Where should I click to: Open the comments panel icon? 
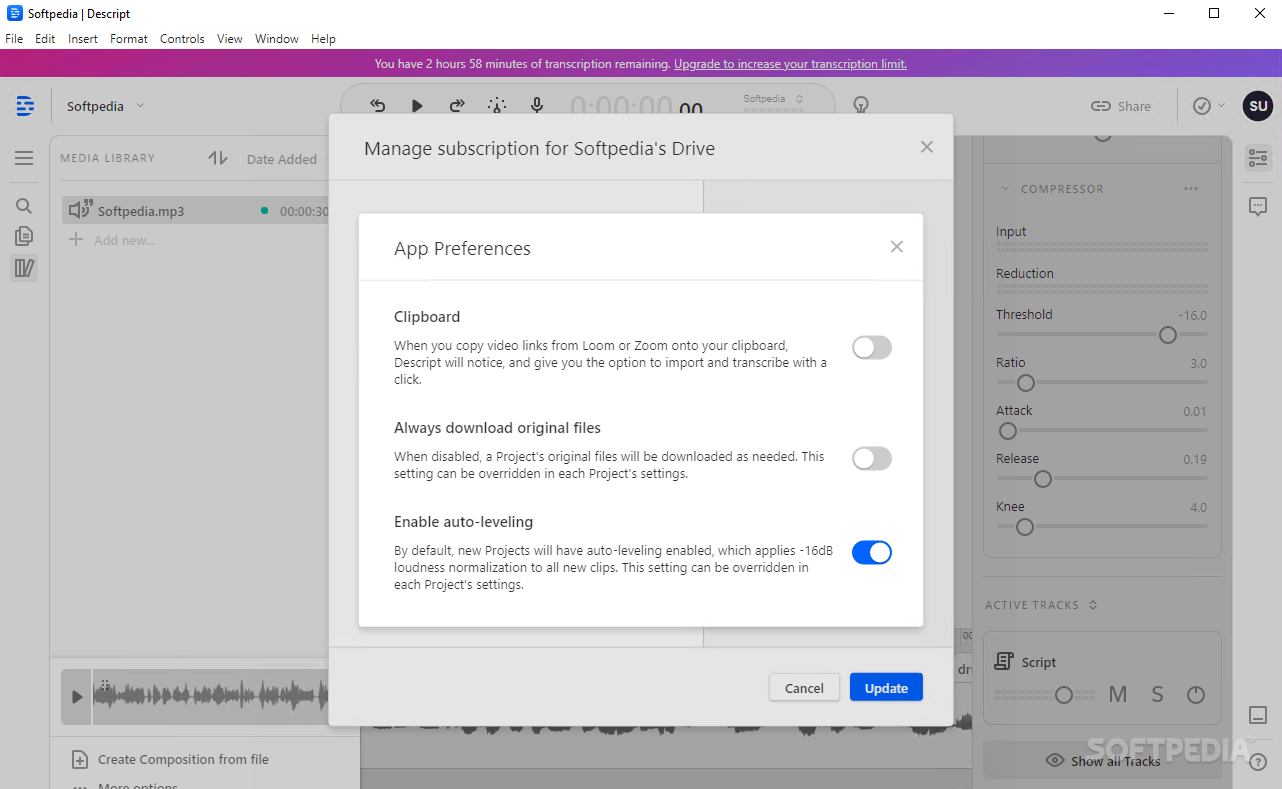pos(1258,207)
